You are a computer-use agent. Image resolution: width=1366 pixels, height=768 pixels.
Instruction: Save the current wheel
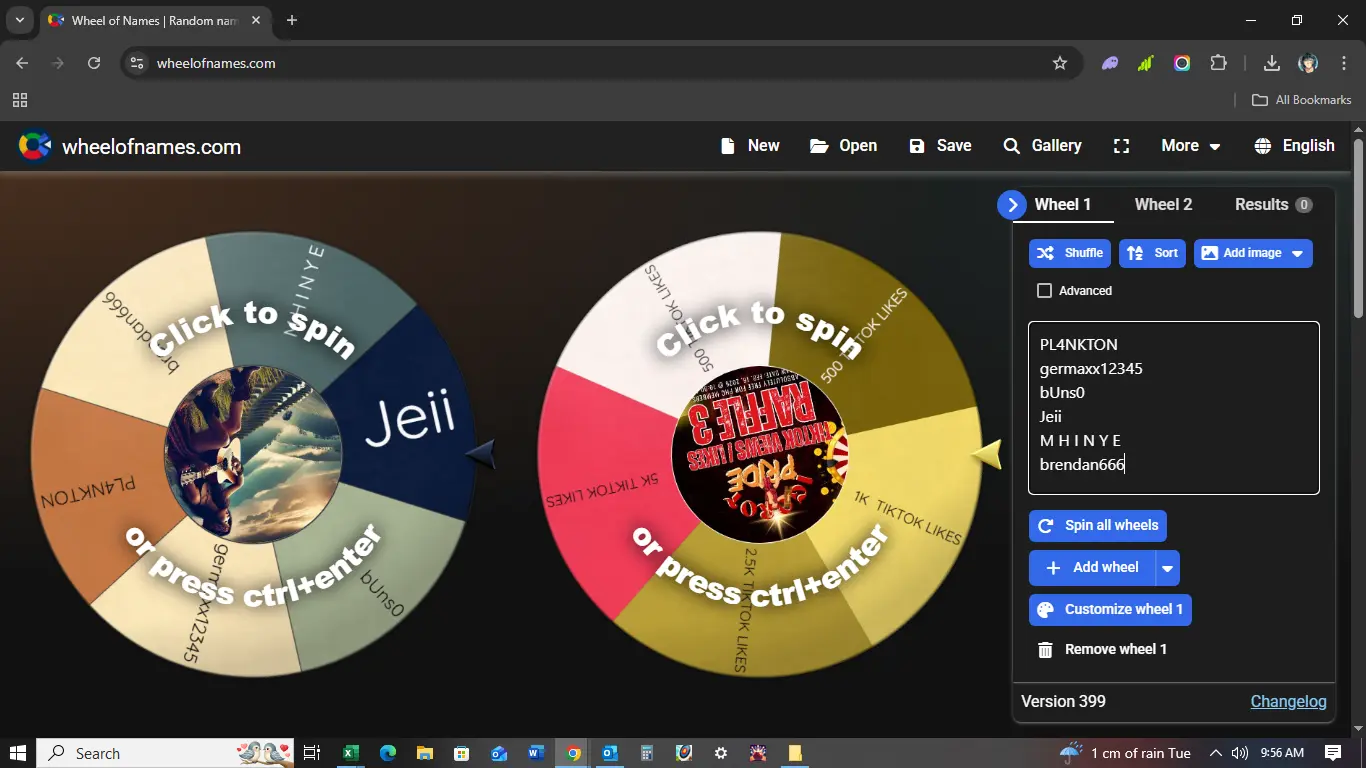click(940, 146)
